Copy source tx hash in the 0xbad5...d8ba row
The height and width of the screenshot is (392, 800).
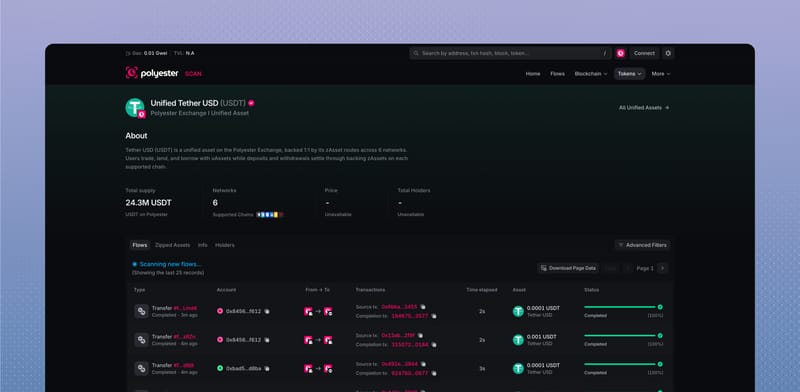pos(423,364)
